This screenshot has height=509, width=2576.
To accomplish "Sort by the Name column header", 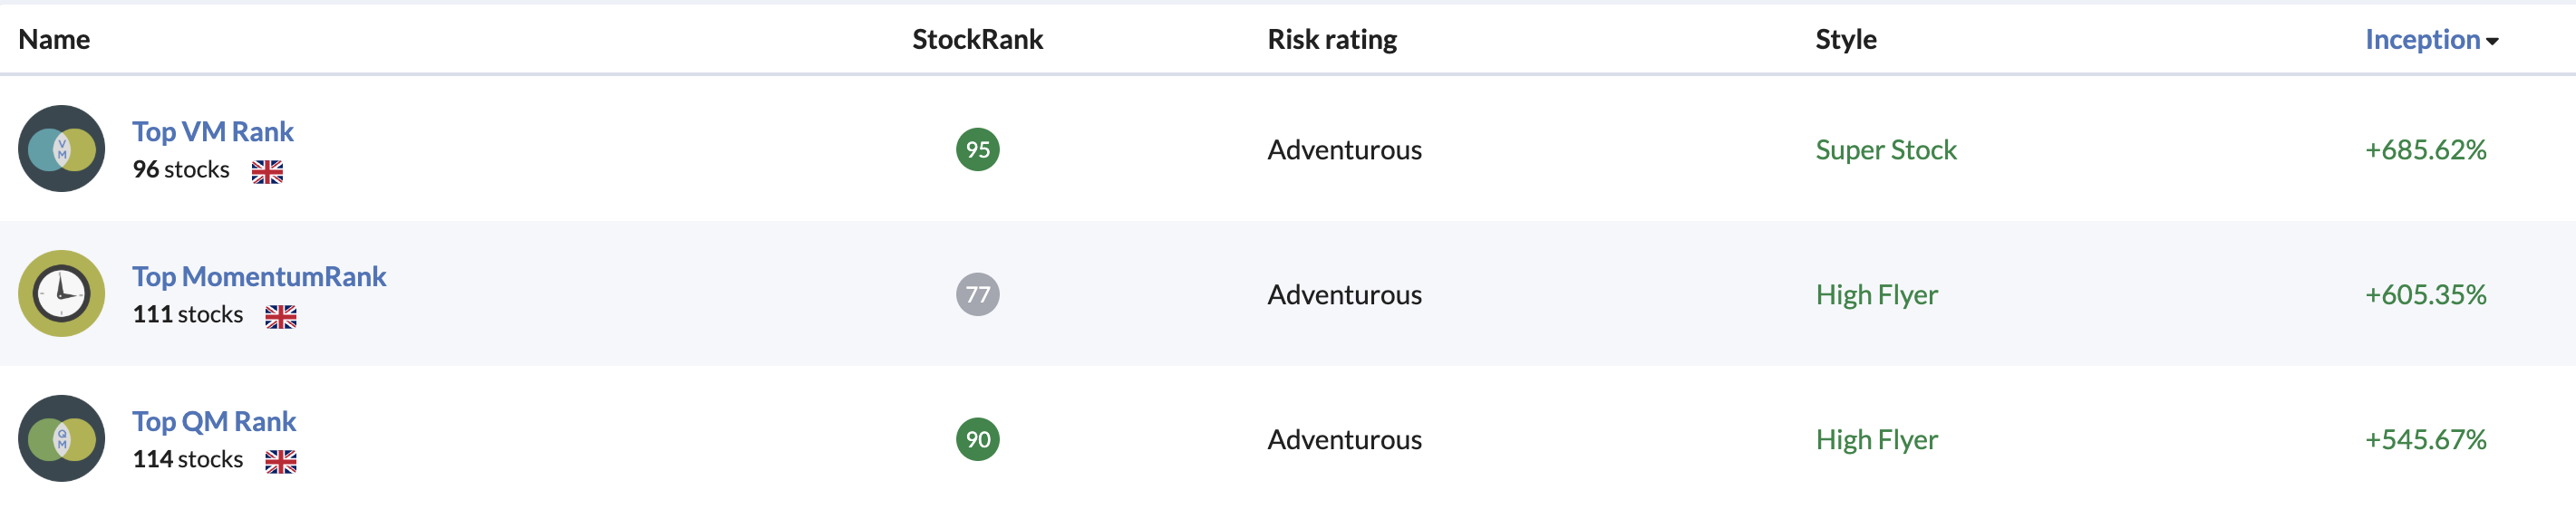I will (x=54, y=40).
